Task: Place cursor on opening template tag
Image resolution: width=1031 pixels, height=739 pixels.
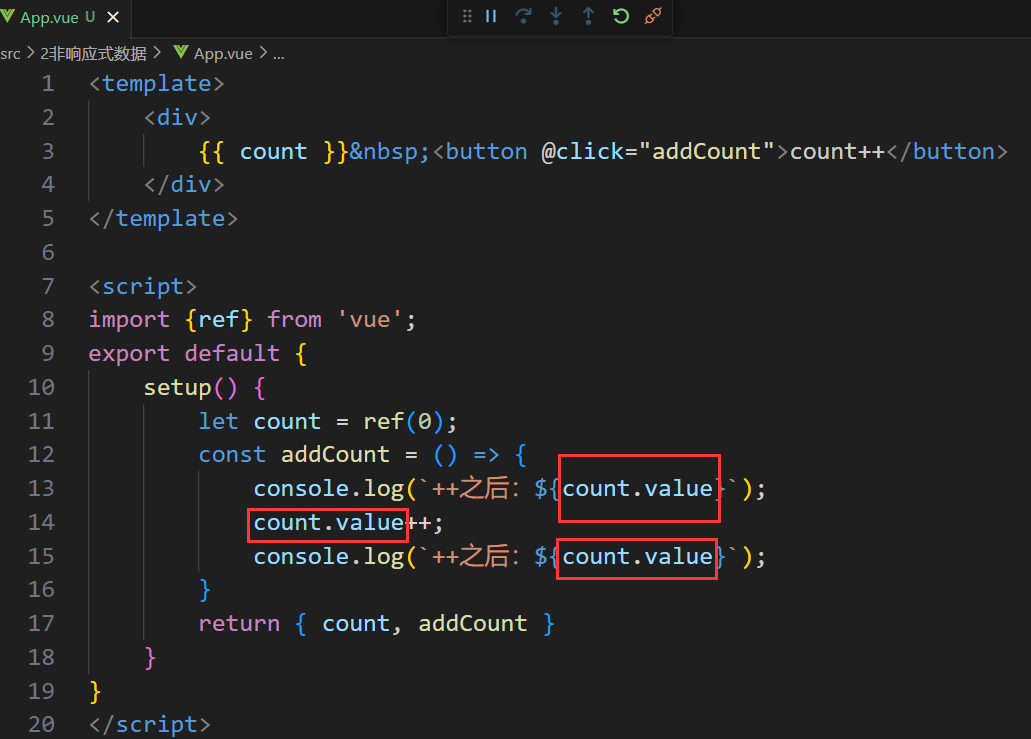Action: tap(156, 83)
